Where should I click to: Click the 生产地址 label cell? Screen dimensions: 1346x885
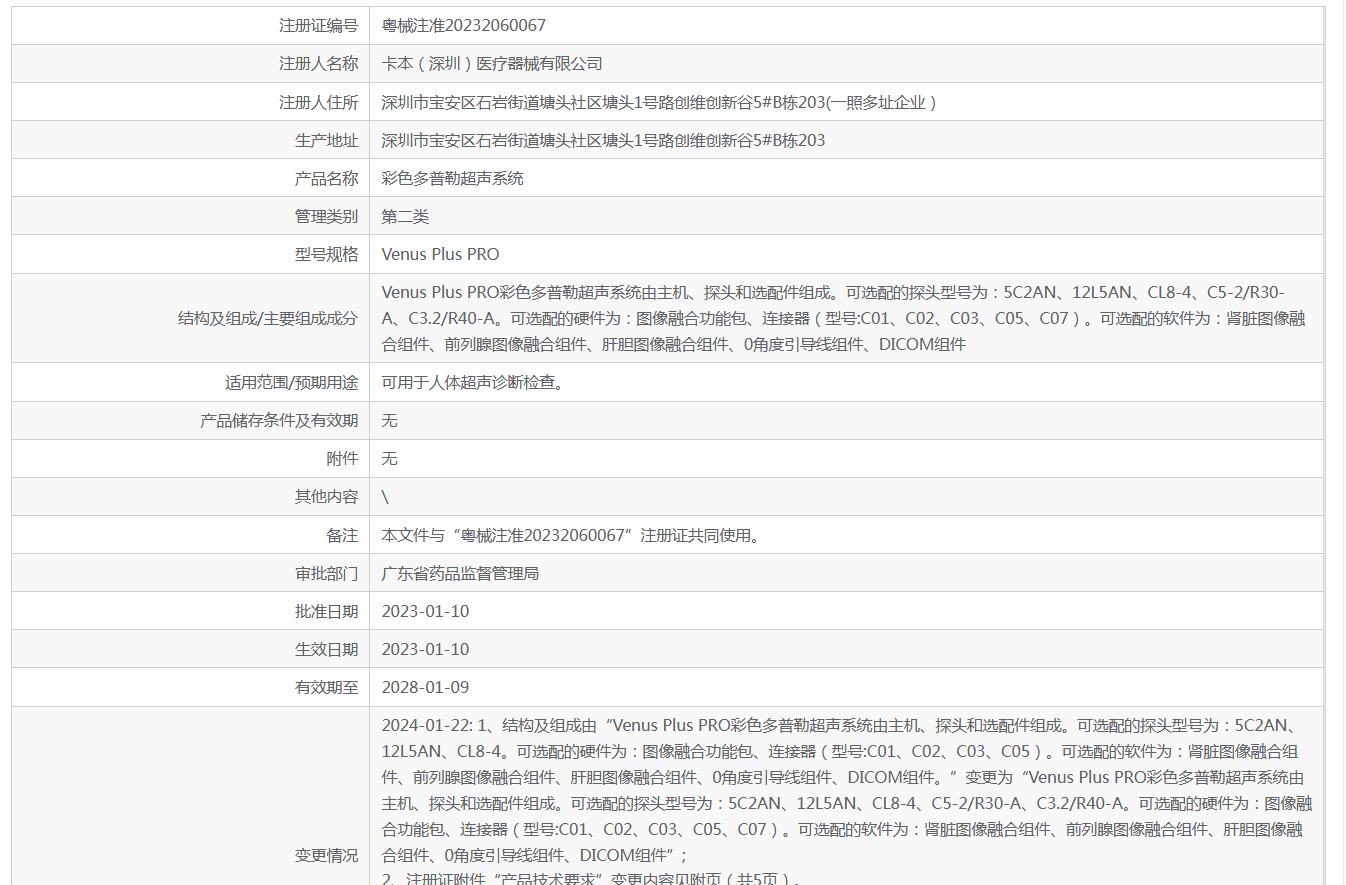pyautogui.click(x=190, y=140)
